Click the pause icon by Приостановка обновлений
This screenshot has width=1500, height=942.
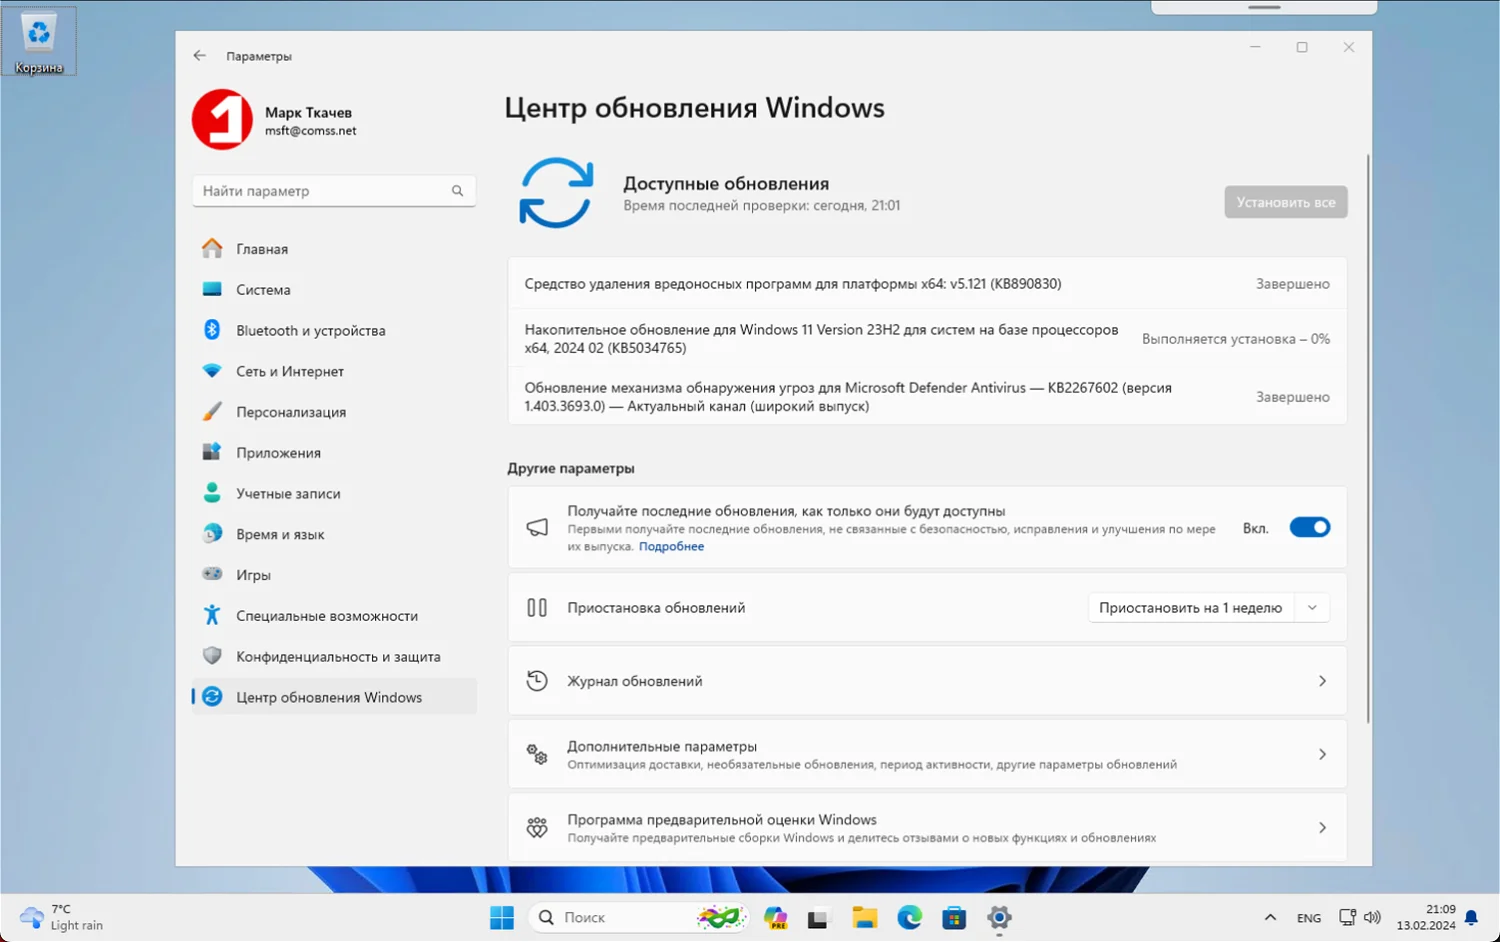click(x=537, y=607)
